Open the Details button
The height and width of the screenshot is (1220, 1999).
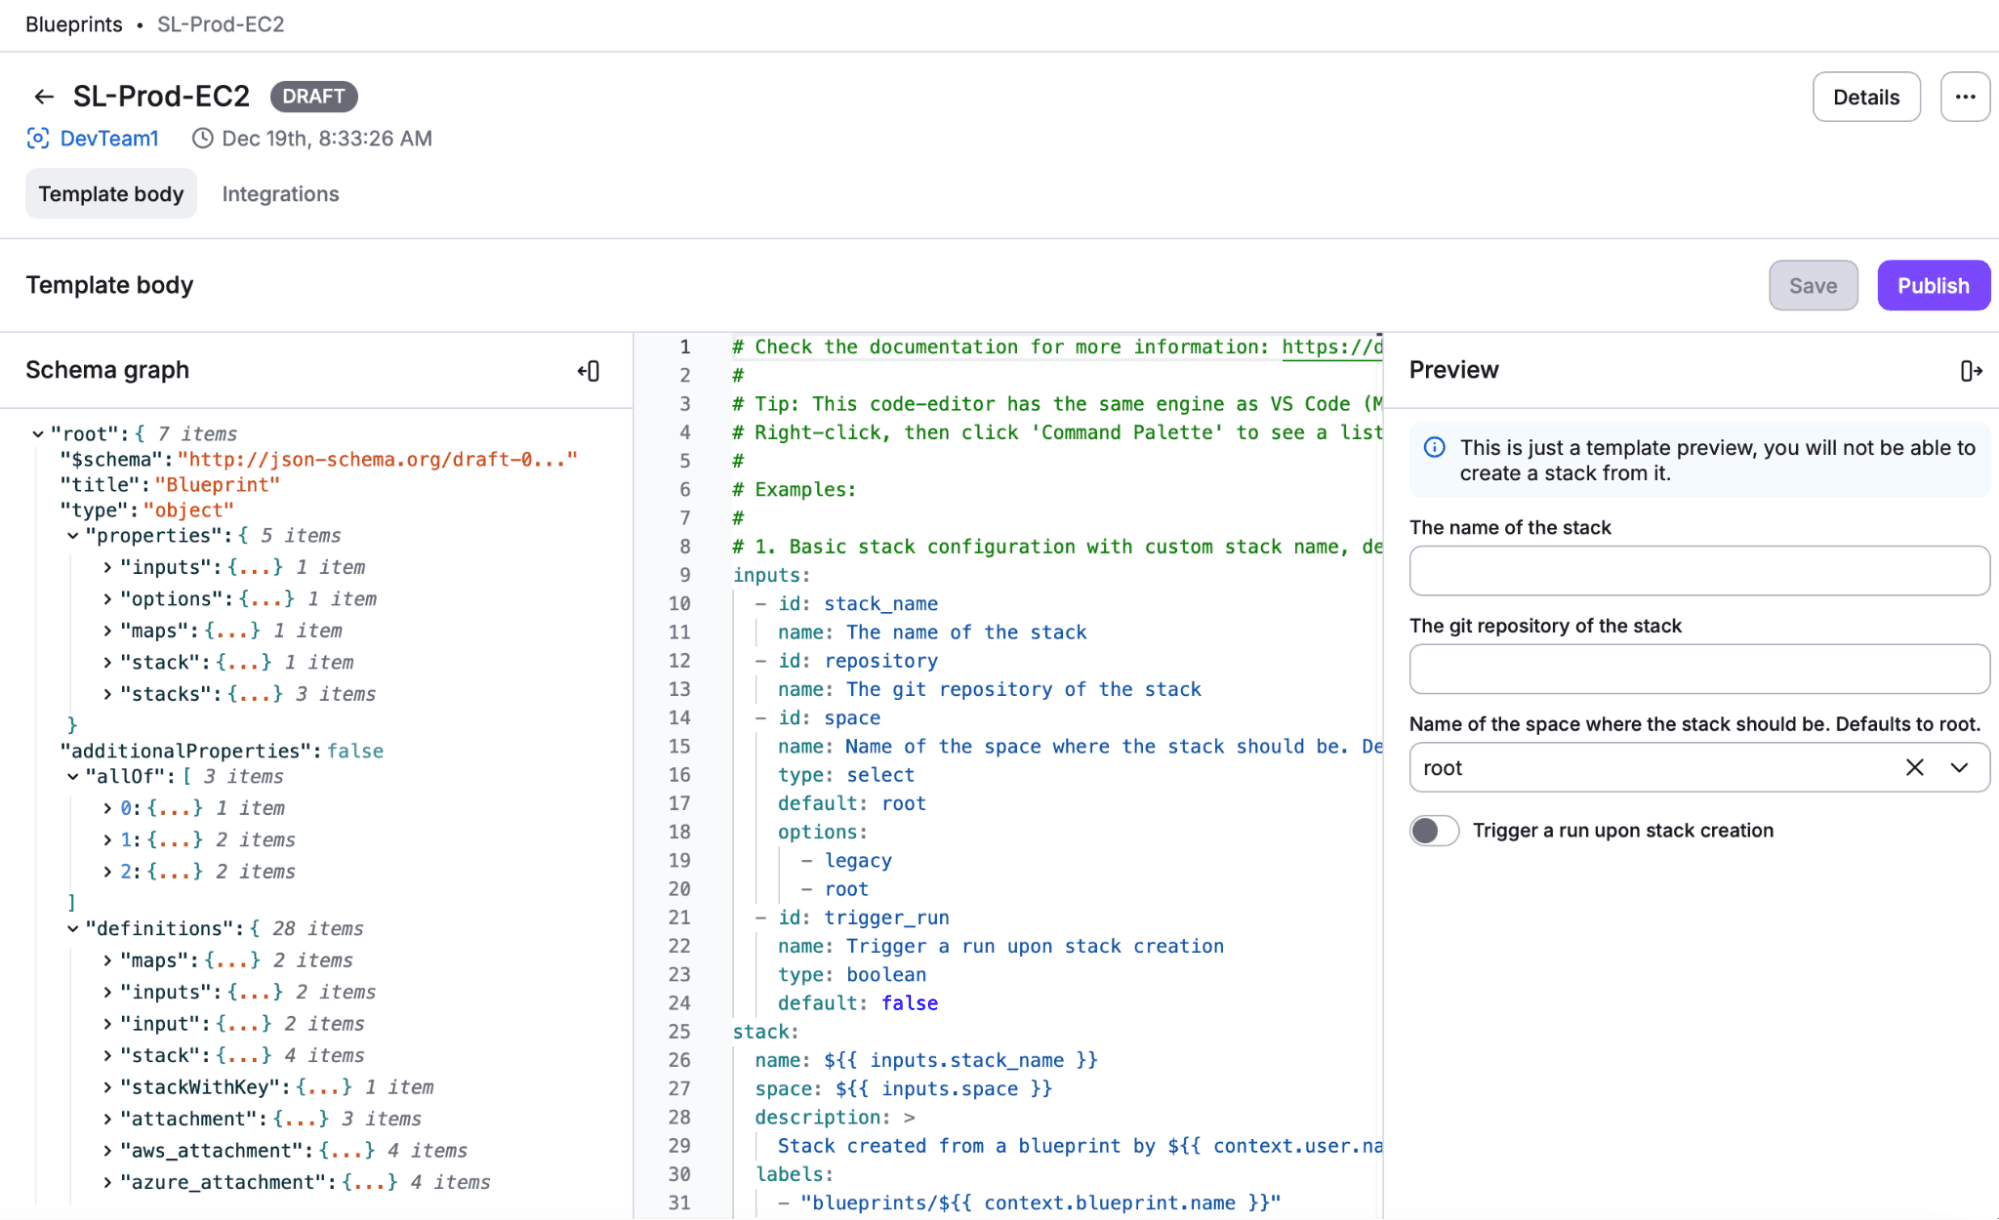click(x=1866, y=97)
